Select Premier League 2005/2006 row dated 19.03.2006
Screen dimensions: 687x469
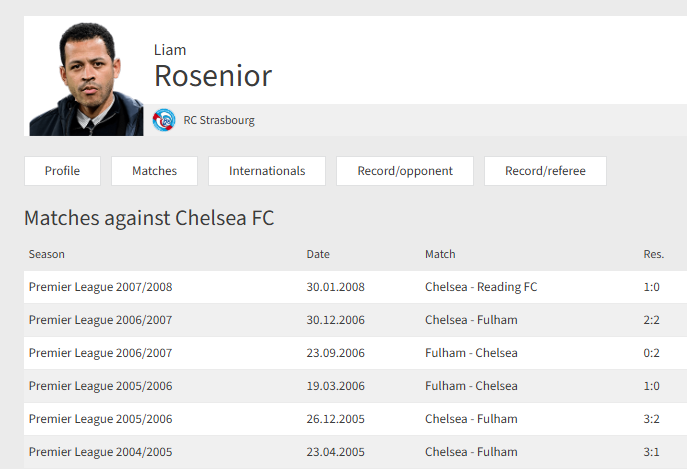tap(355, 386)
